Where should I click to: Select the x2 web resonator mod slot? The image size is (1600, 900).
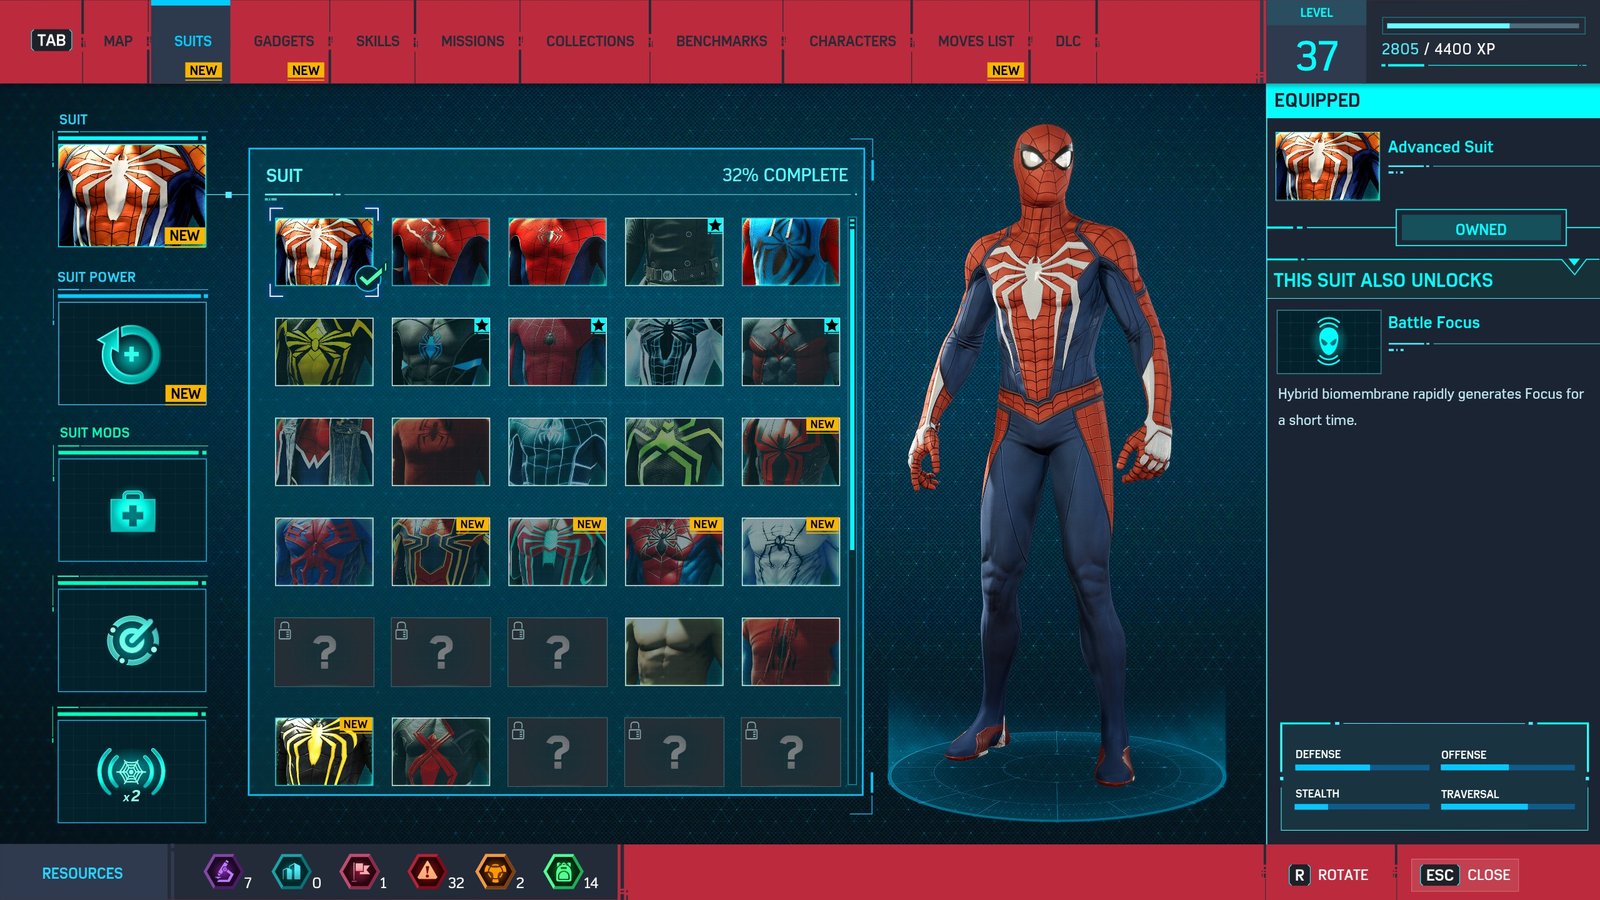(131, 770)
